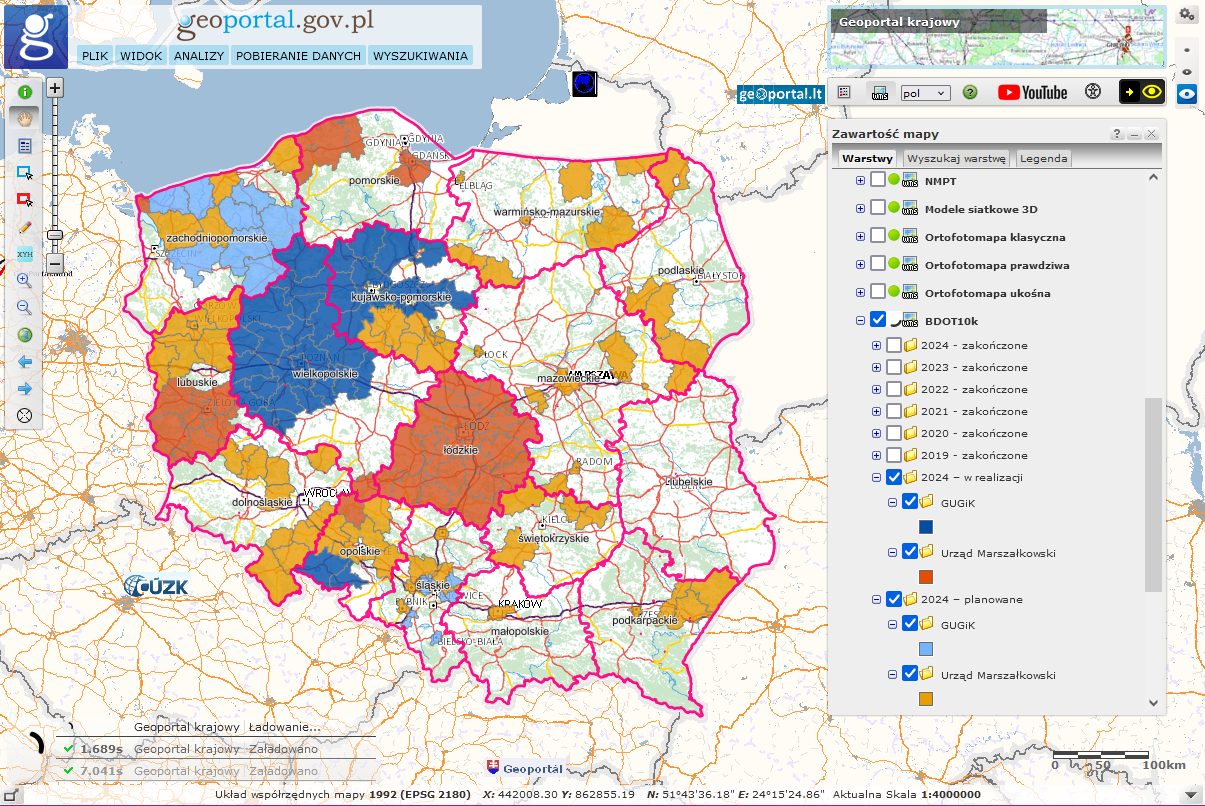Switch to the Legenda tab
This screenshot has width=1205, height=806.
[1043, 158]
